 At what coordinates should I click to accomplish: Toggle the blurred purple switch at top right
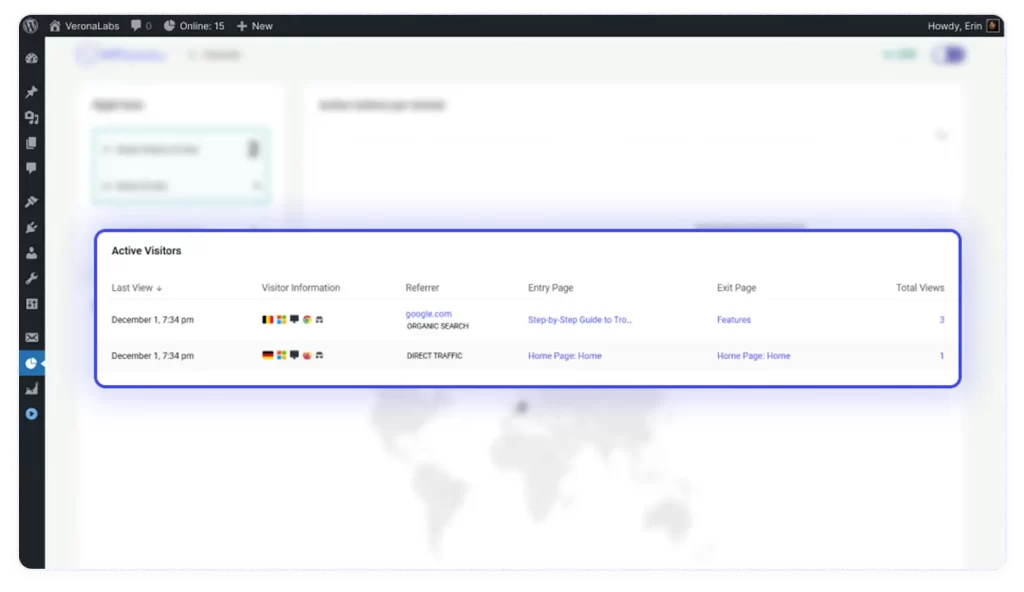(947, 55)
